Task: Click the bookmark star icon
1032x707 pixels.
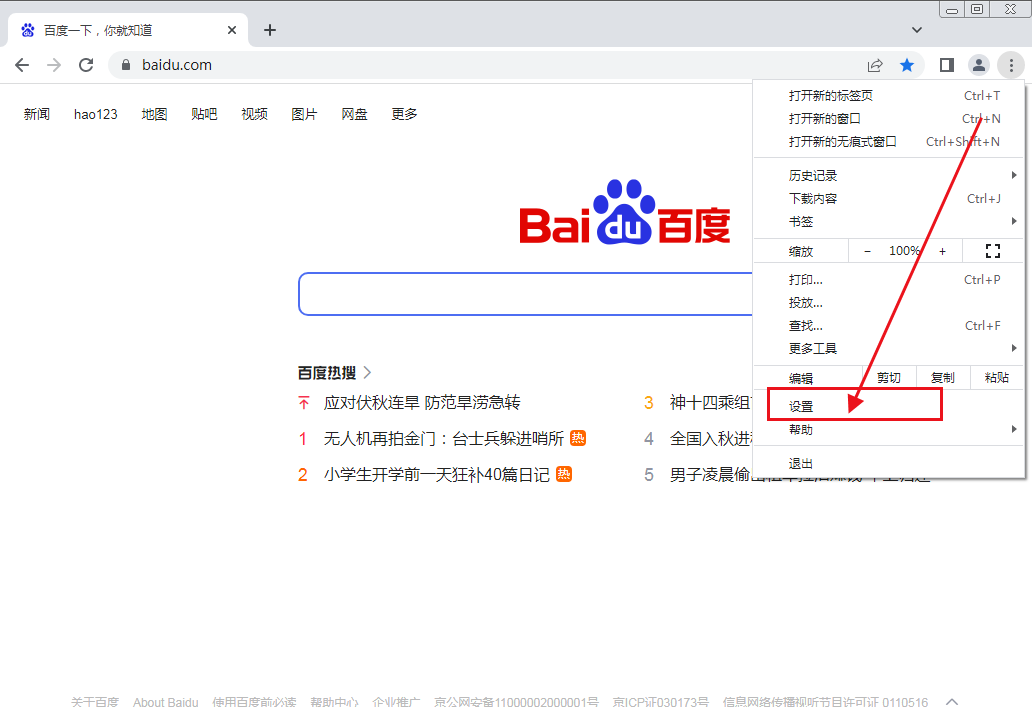Action: (x=907, y=65)
